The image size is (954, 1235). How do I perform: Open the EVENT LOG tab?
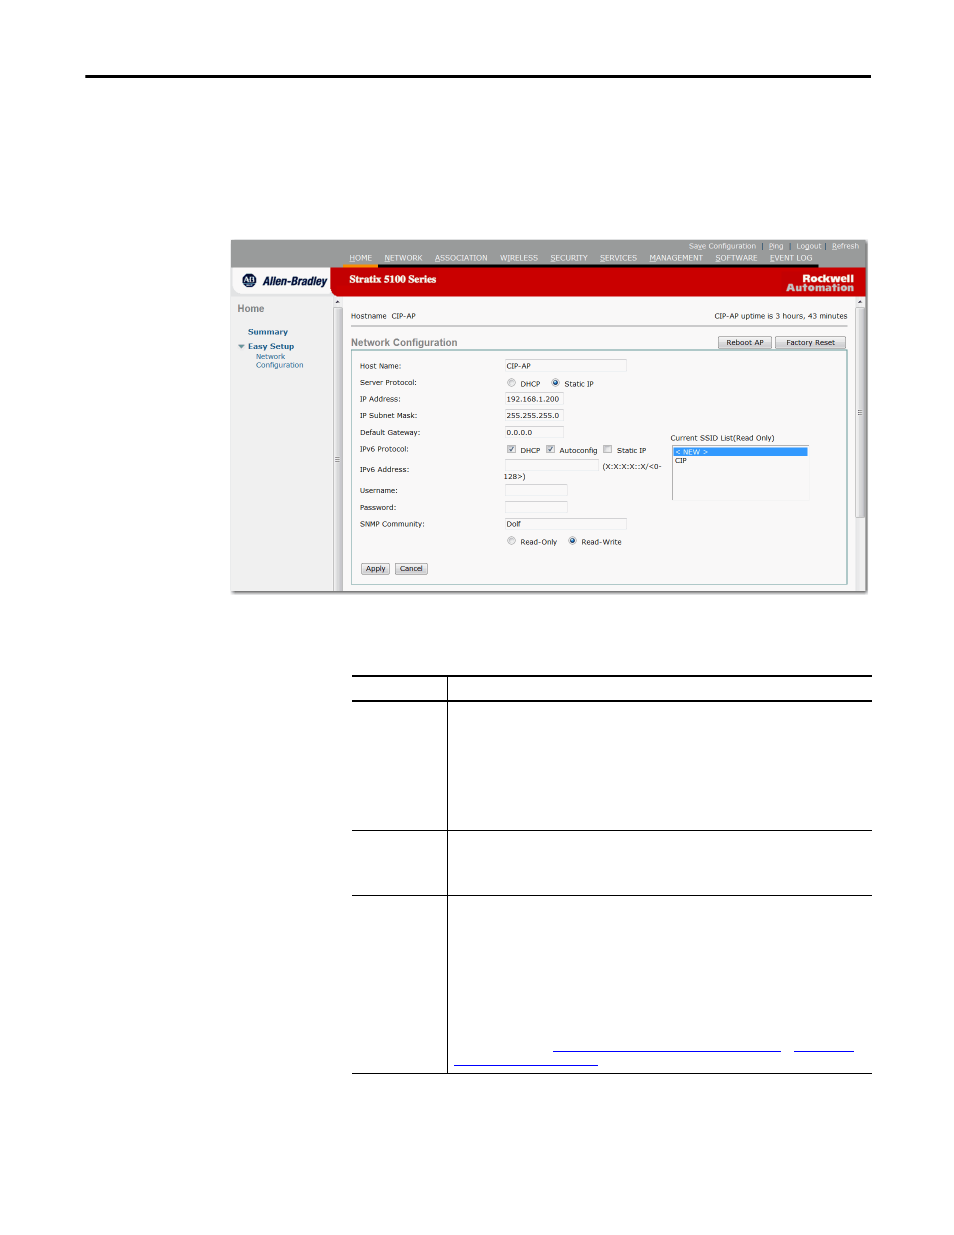click(791, 258)
